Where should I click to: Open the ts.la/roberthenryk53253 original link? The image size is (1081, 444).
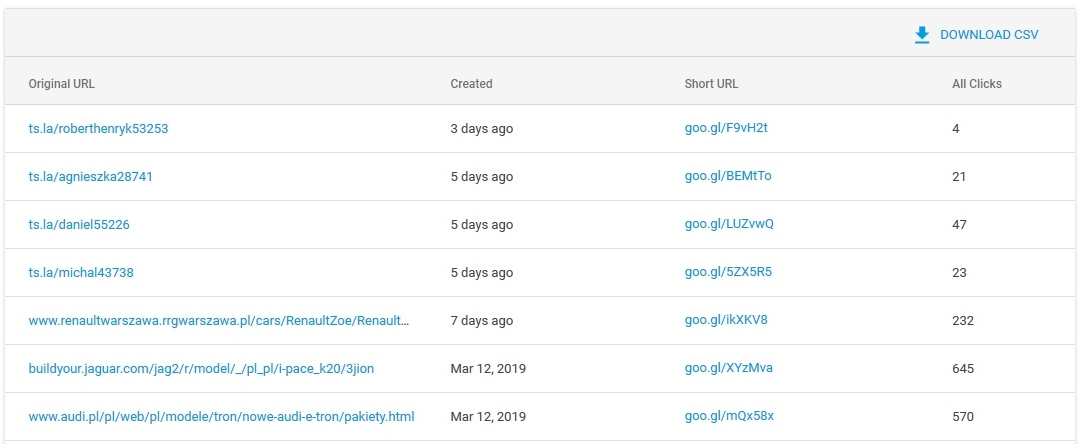(x=98, y=128)
